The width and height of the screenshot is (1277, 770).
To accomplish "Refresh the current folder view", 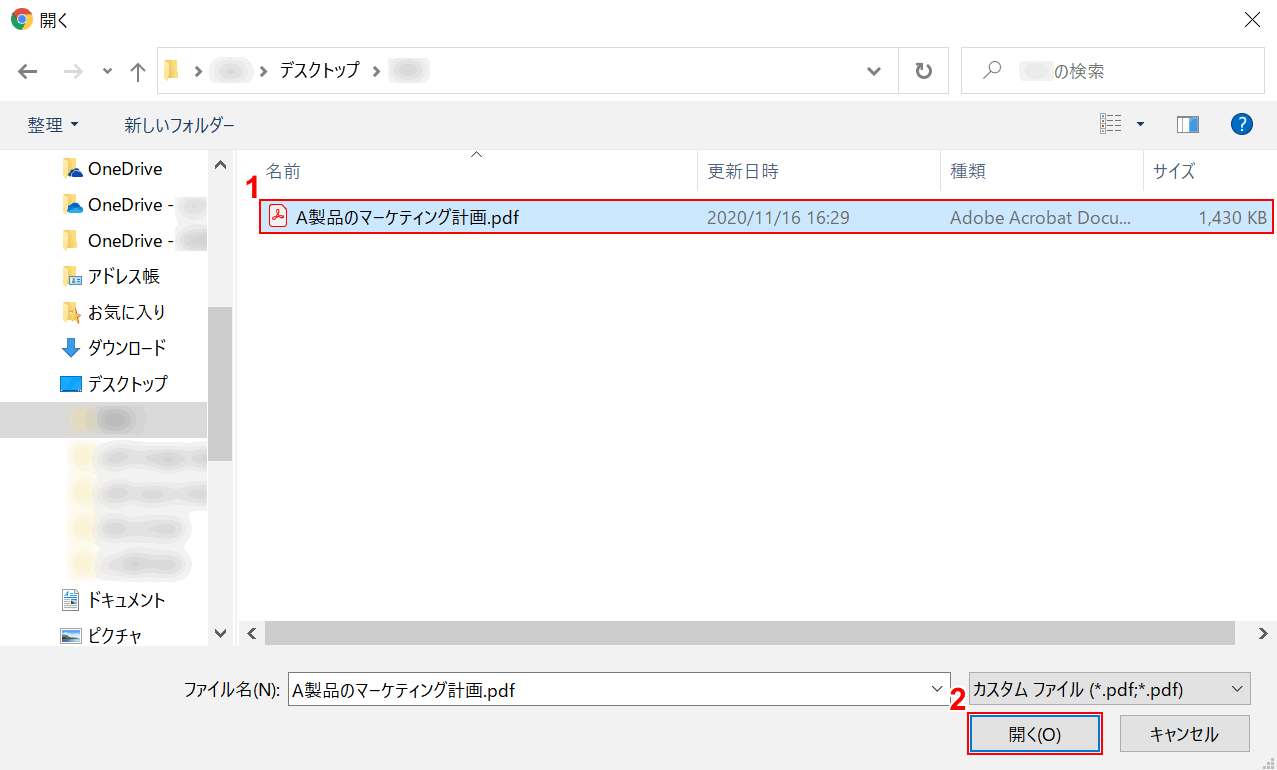I will click(x=923, y=71).
